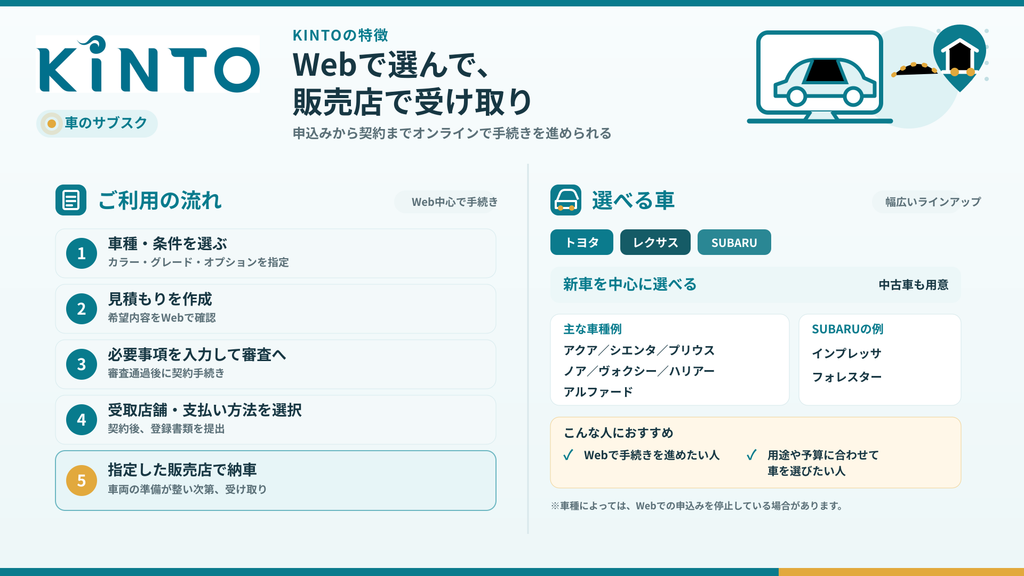Screen dimensions: 1024x576
Task: Click step number 1 circle
Action: pos(82,253)
